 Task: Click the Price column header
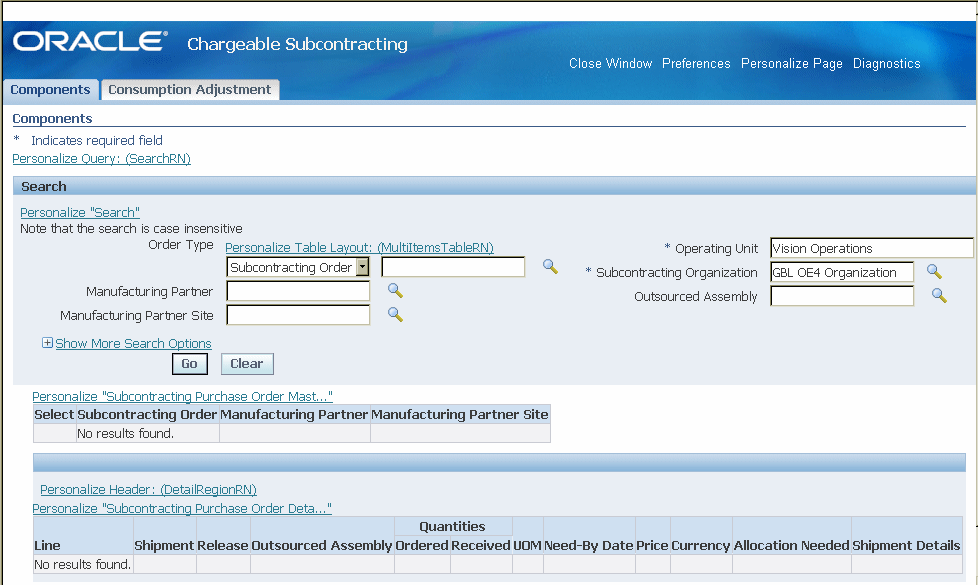652,545
